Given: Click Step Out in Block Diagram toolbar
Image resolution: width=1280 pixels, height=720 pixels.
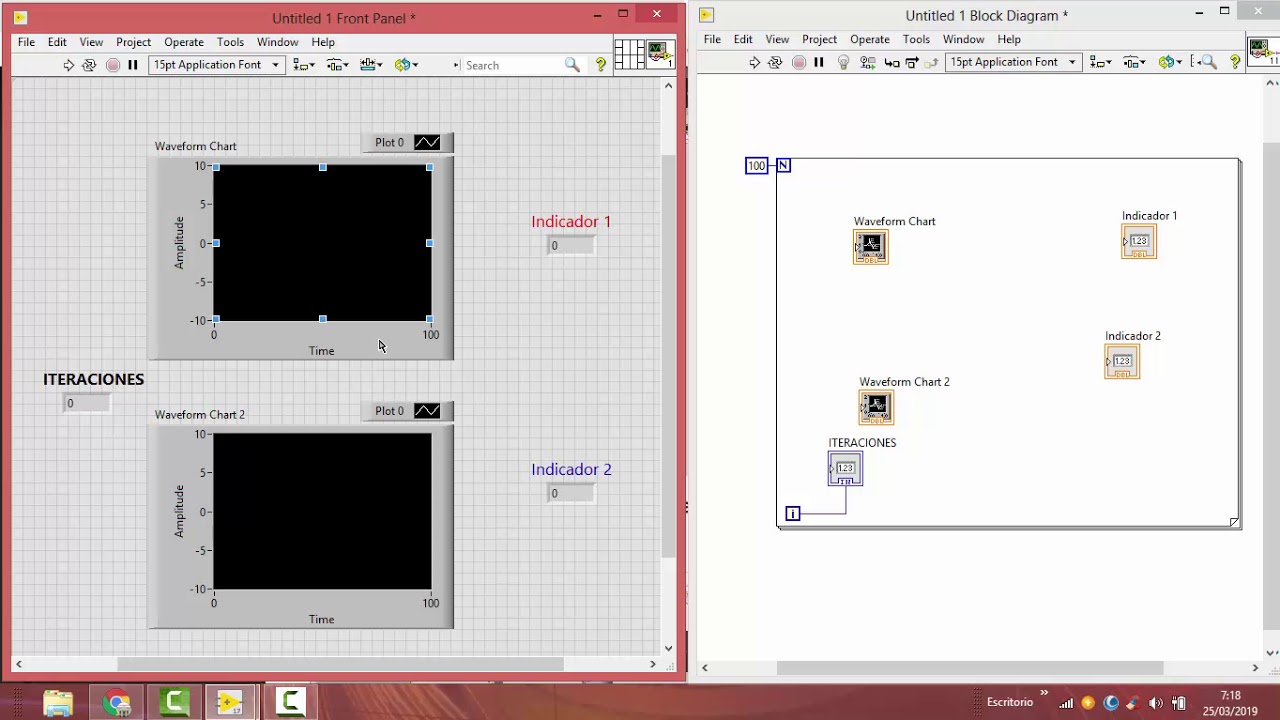Looking at the screenshot, I should [x=931, y=62].
